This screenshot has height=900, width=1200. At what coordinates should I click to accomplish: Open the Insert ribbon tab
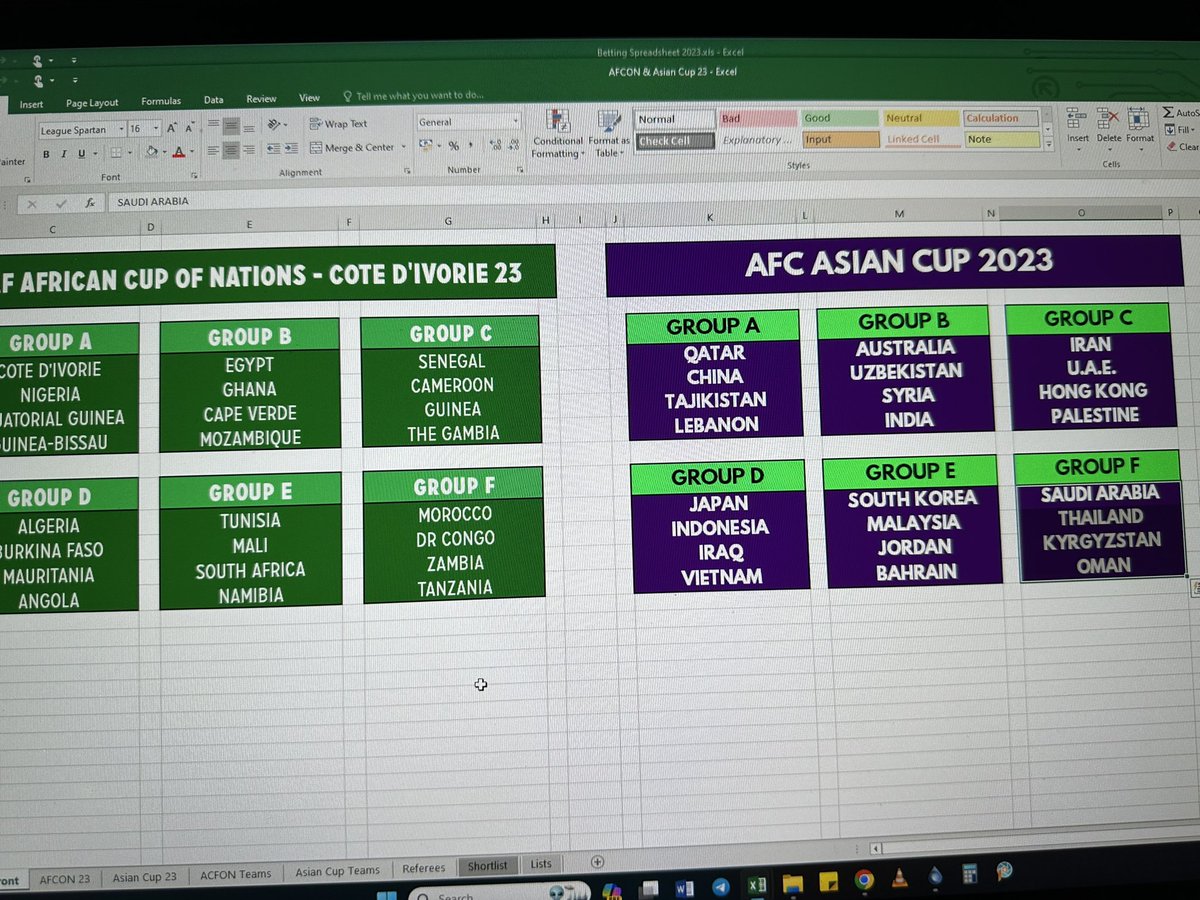(31, 104)
